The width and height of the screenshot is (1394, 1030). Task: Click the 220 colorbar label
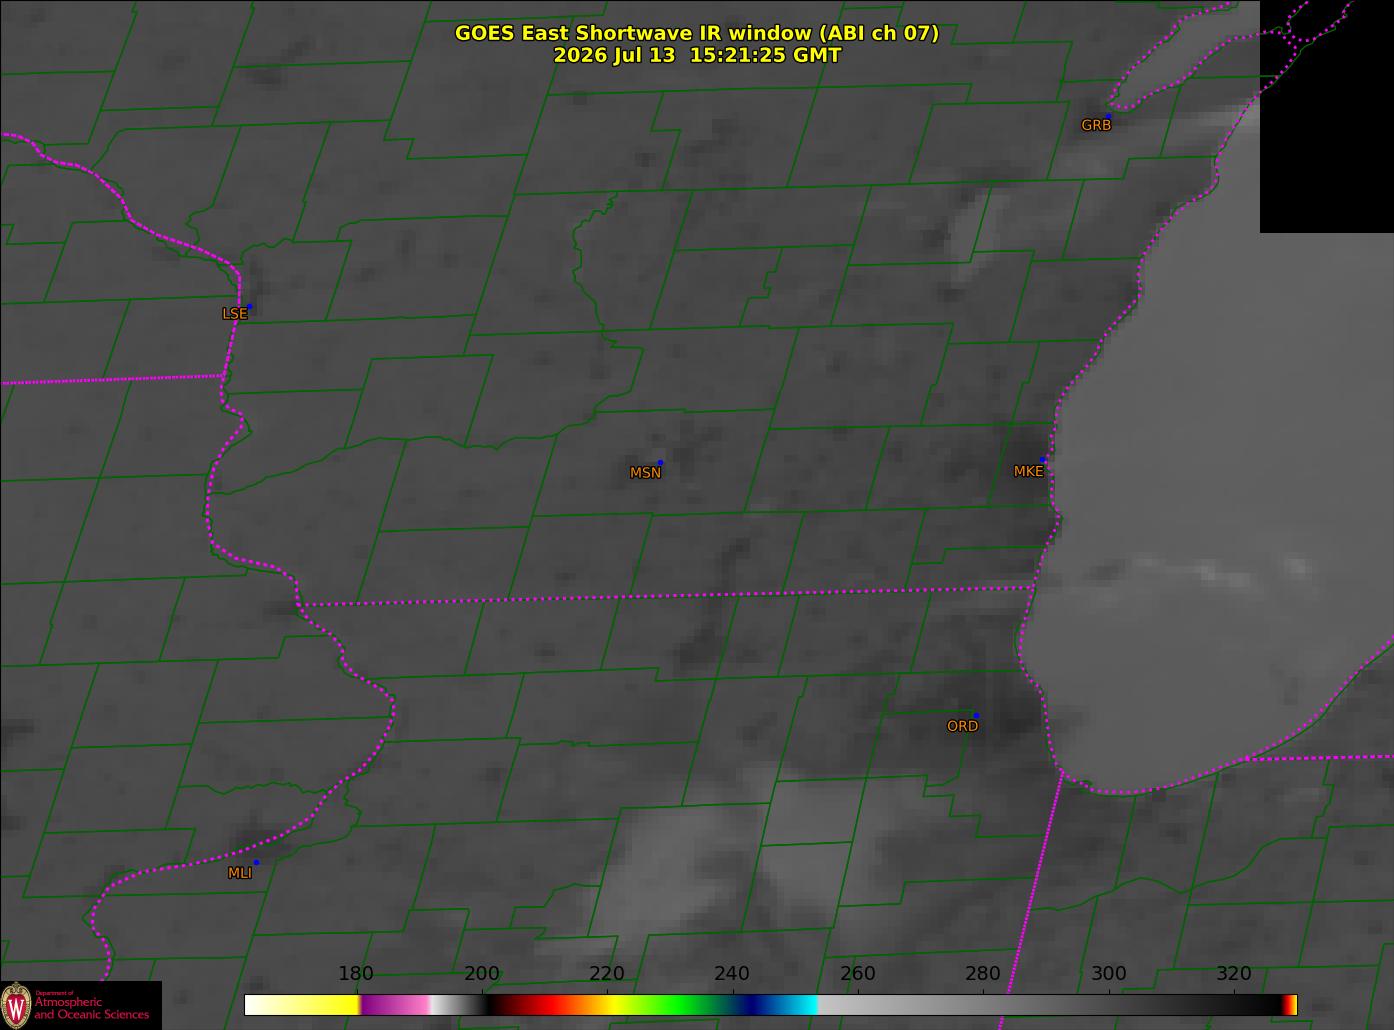(607, 973)
